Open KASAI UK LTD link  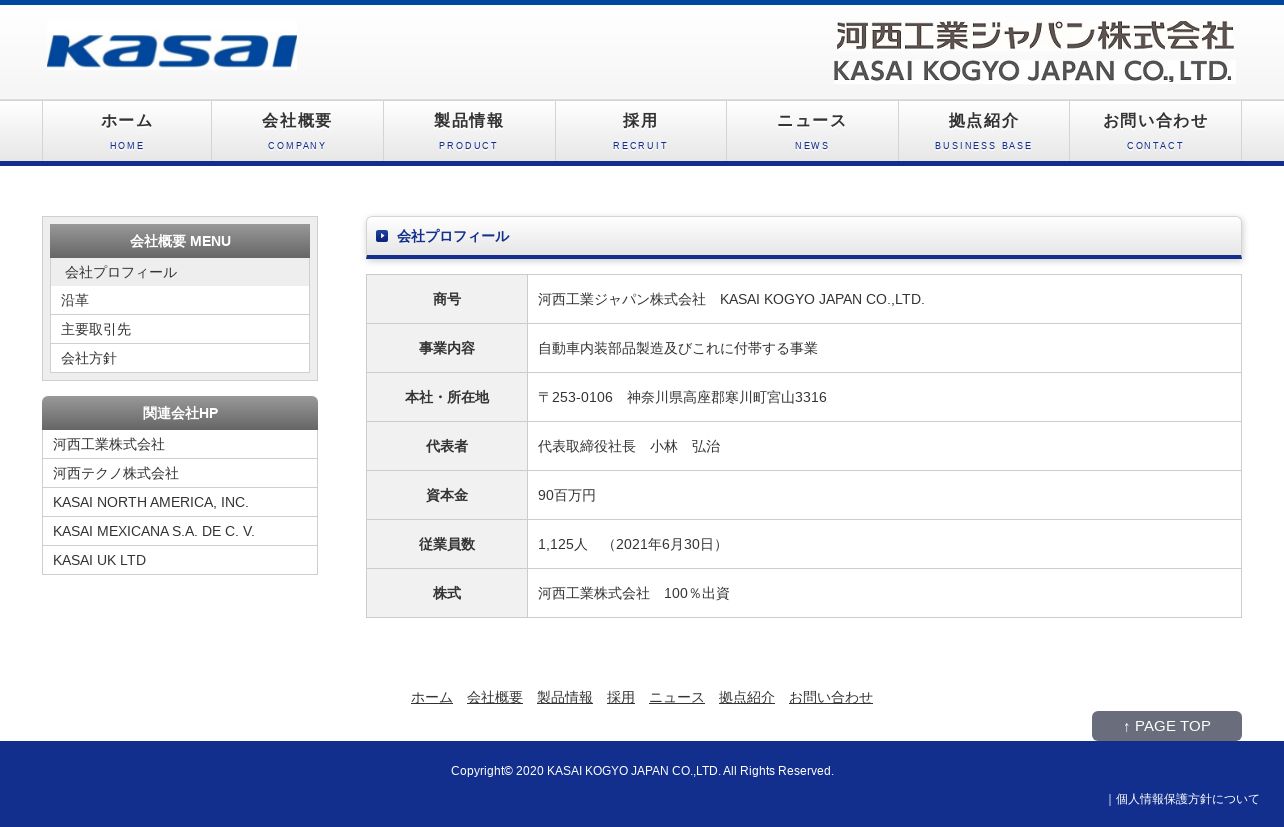(180, 560)
